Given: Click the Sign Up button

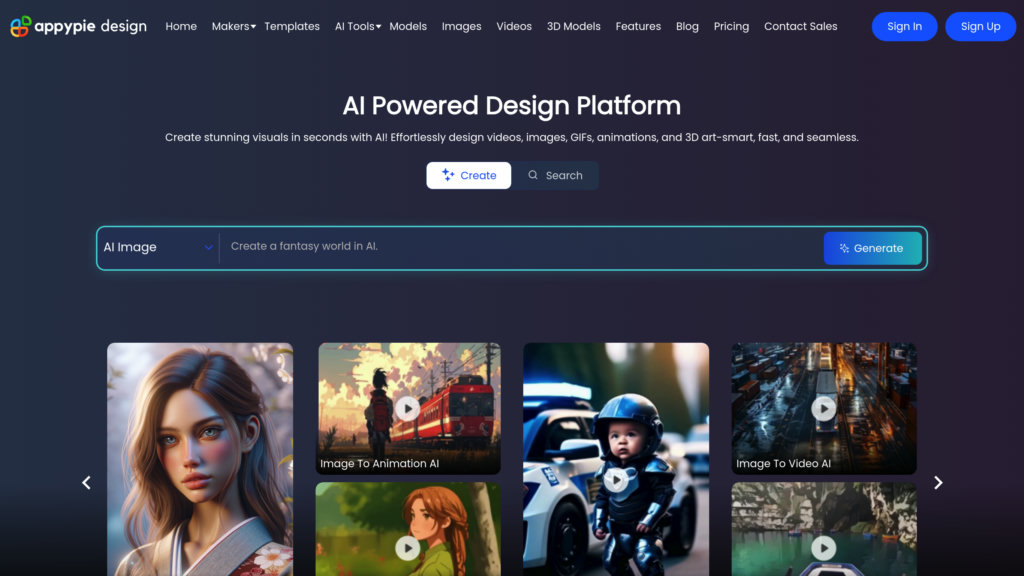Looking at the screenshot, I should (980, 26).
